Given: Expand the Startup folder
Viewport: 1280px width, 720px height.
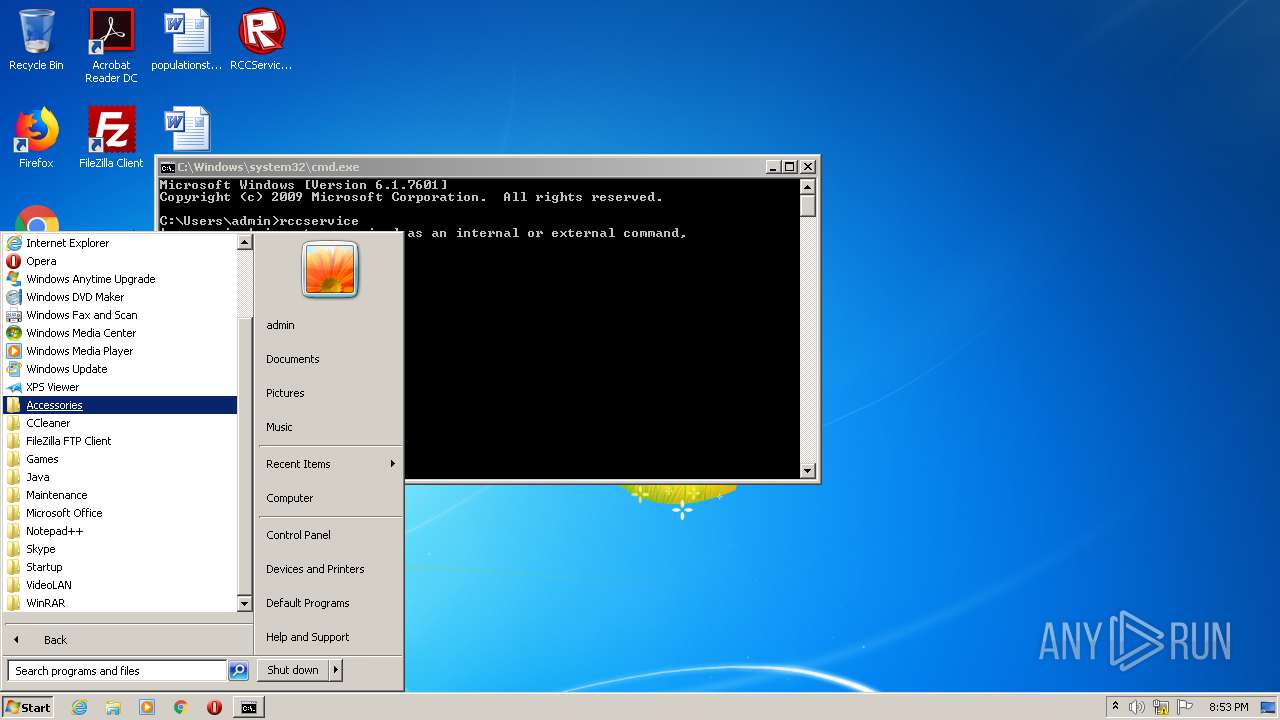Looking at the screenshot, I should (x=120, y=567).
